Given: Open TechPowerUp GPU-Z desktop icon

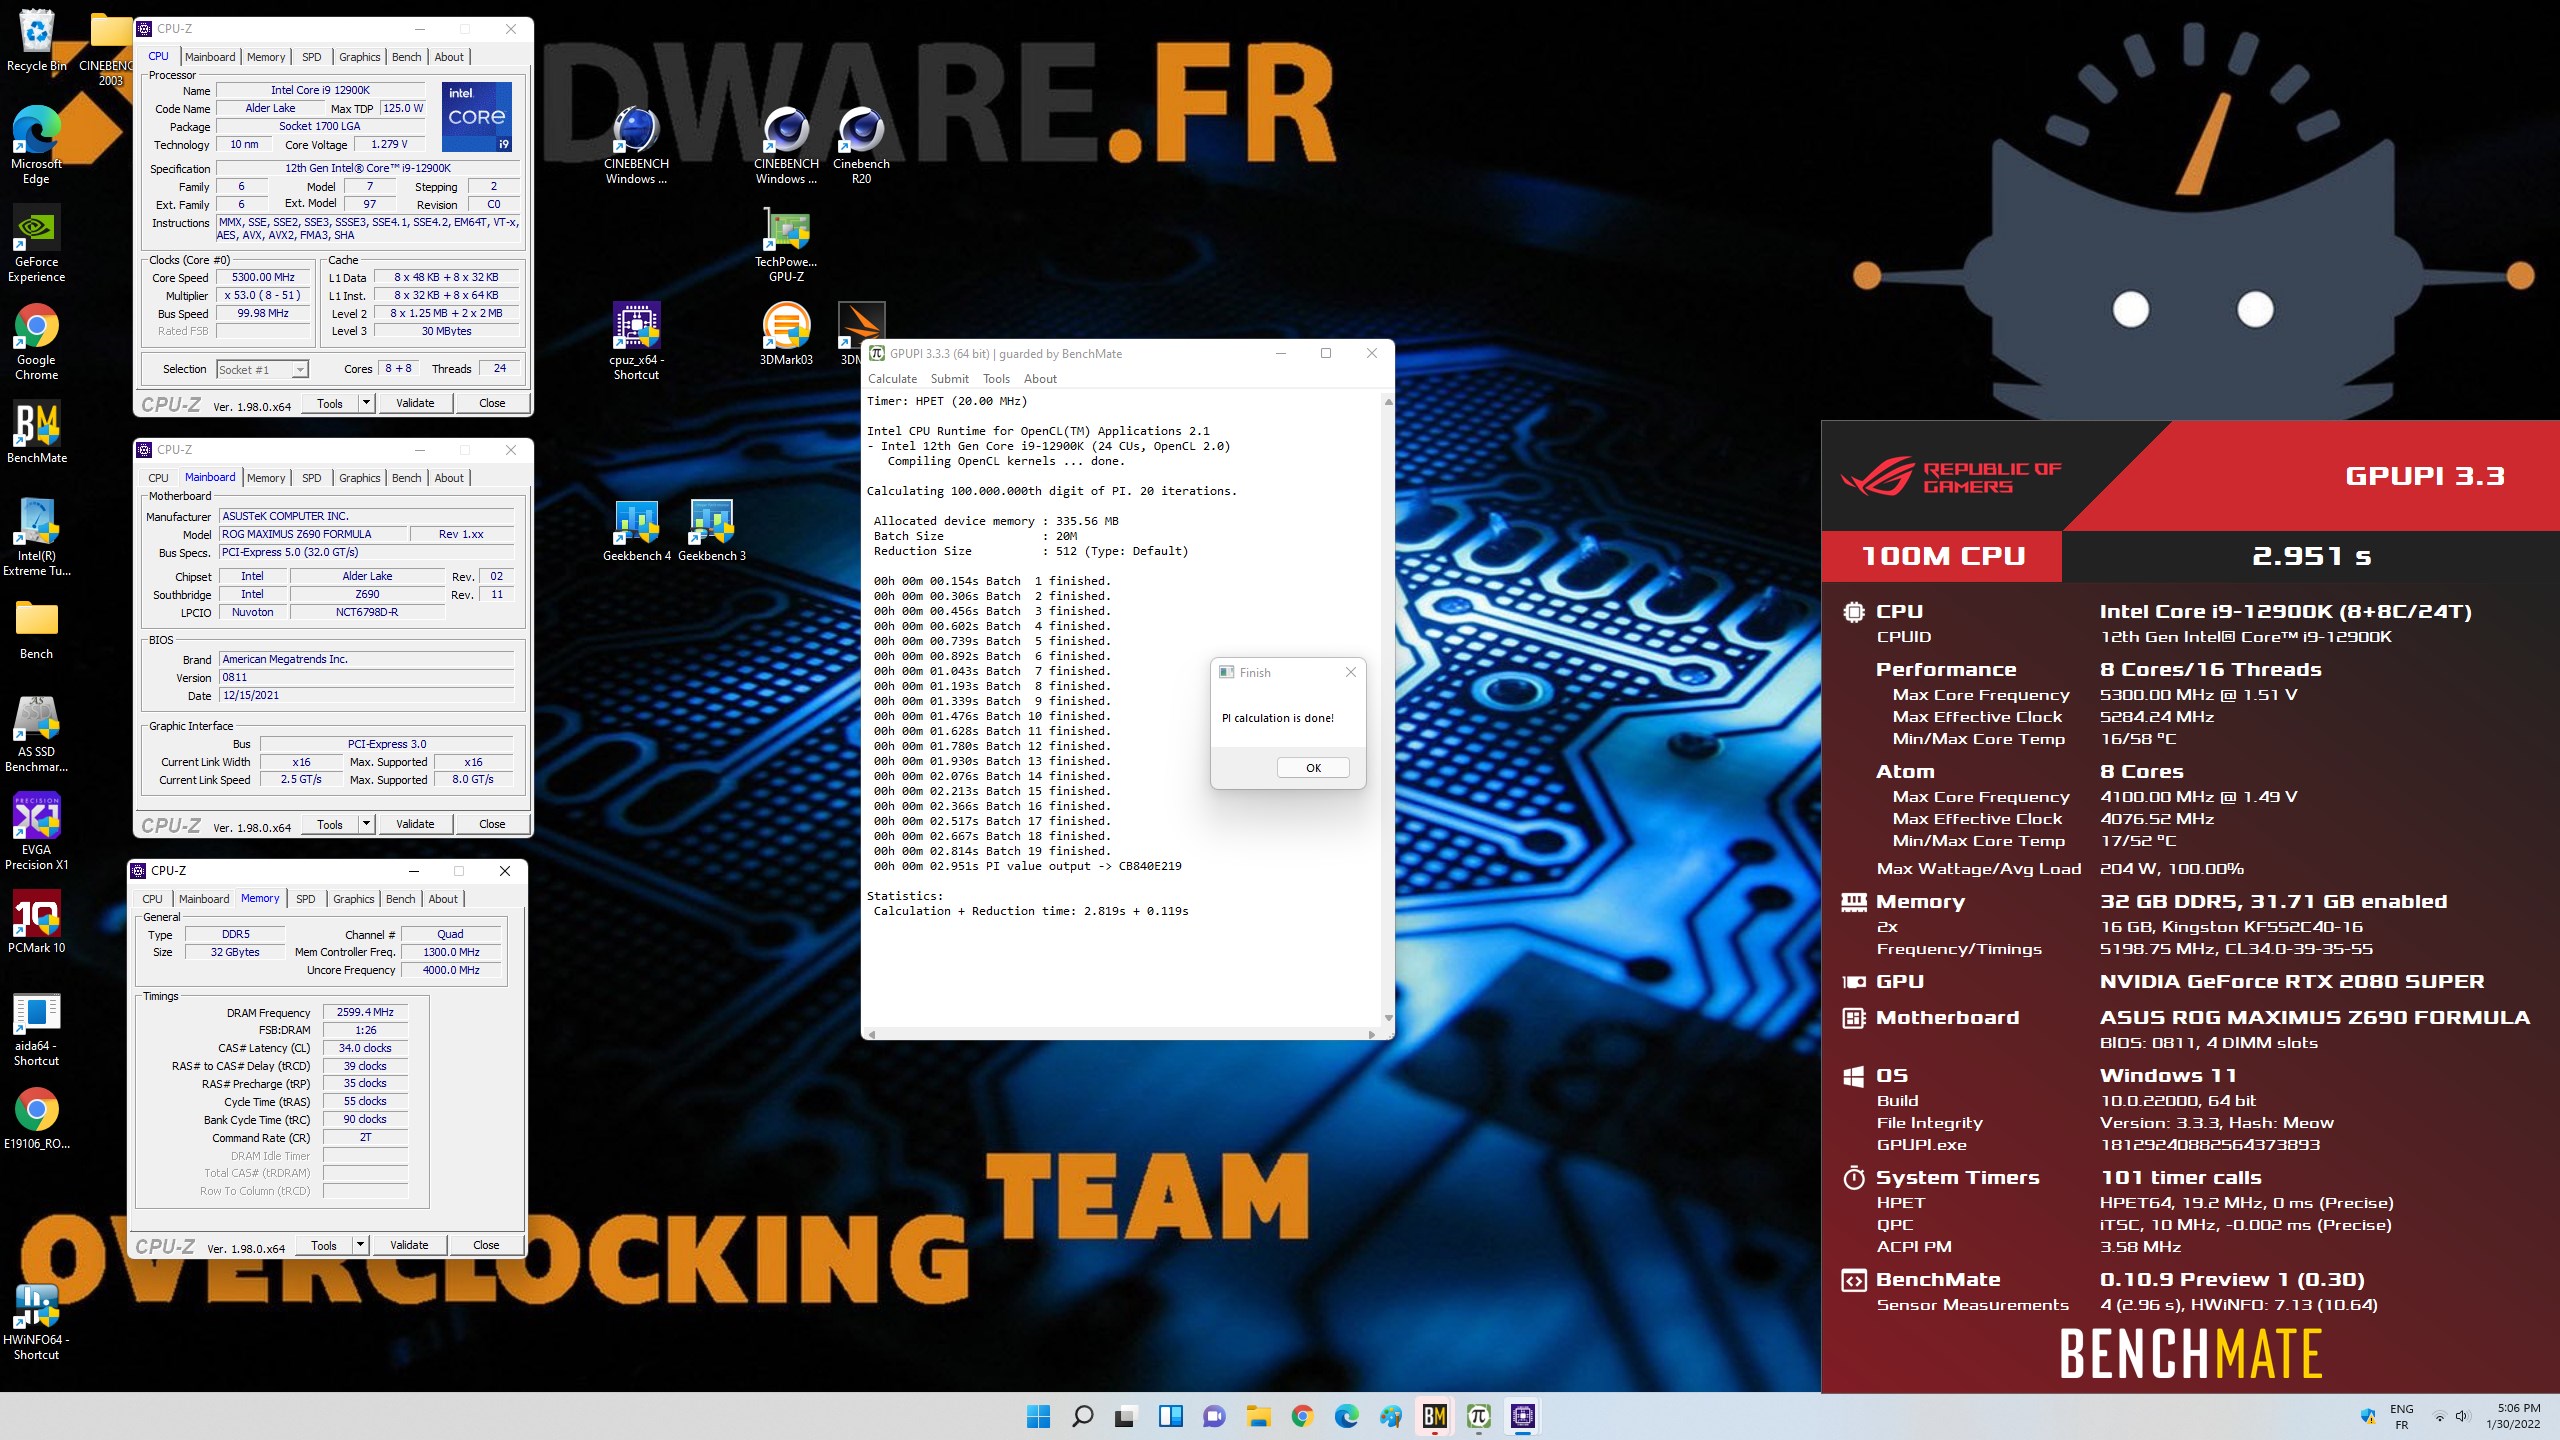Looking at the screenshot, I should coord(786,243).
